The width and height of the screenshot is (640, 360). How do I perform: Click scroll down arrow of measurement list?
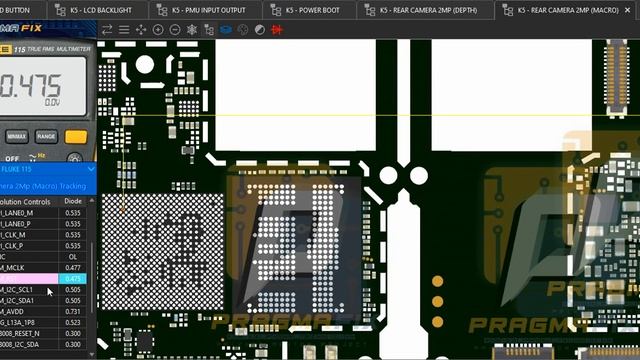click(x=92, y=355)
